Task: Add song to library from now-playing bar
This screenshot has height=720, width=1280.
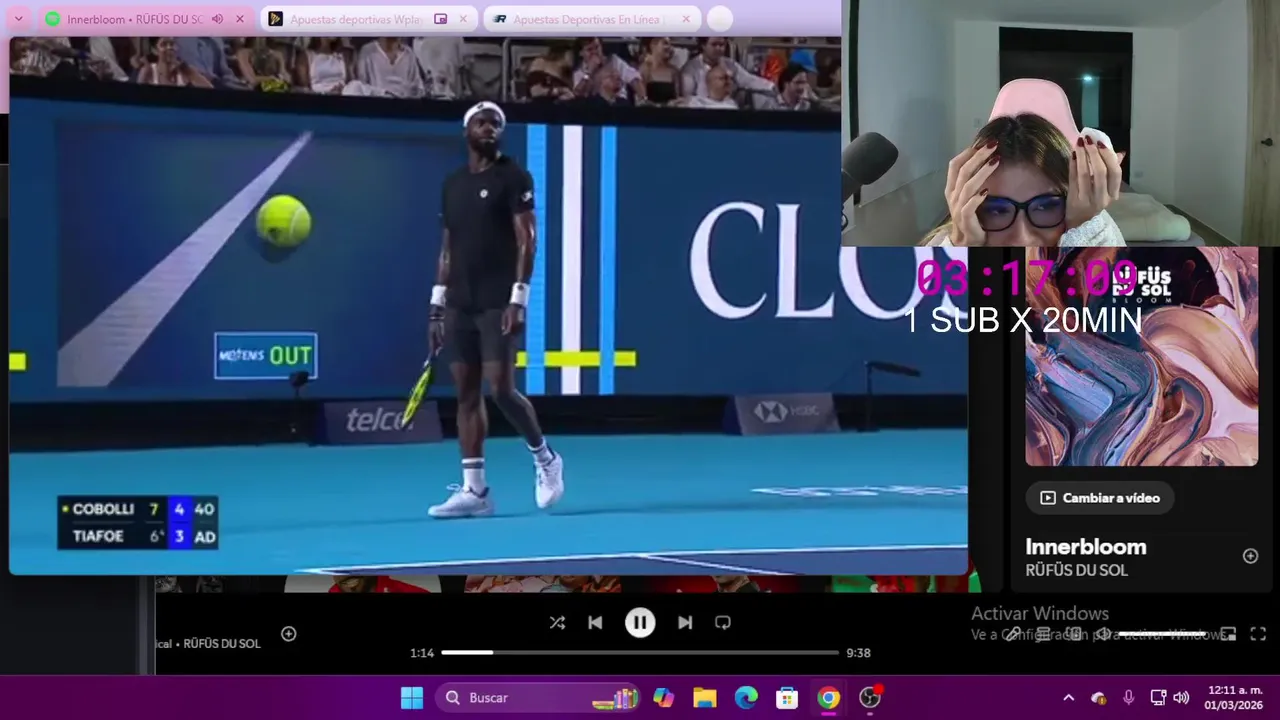Action: click(x=289, y=634)
